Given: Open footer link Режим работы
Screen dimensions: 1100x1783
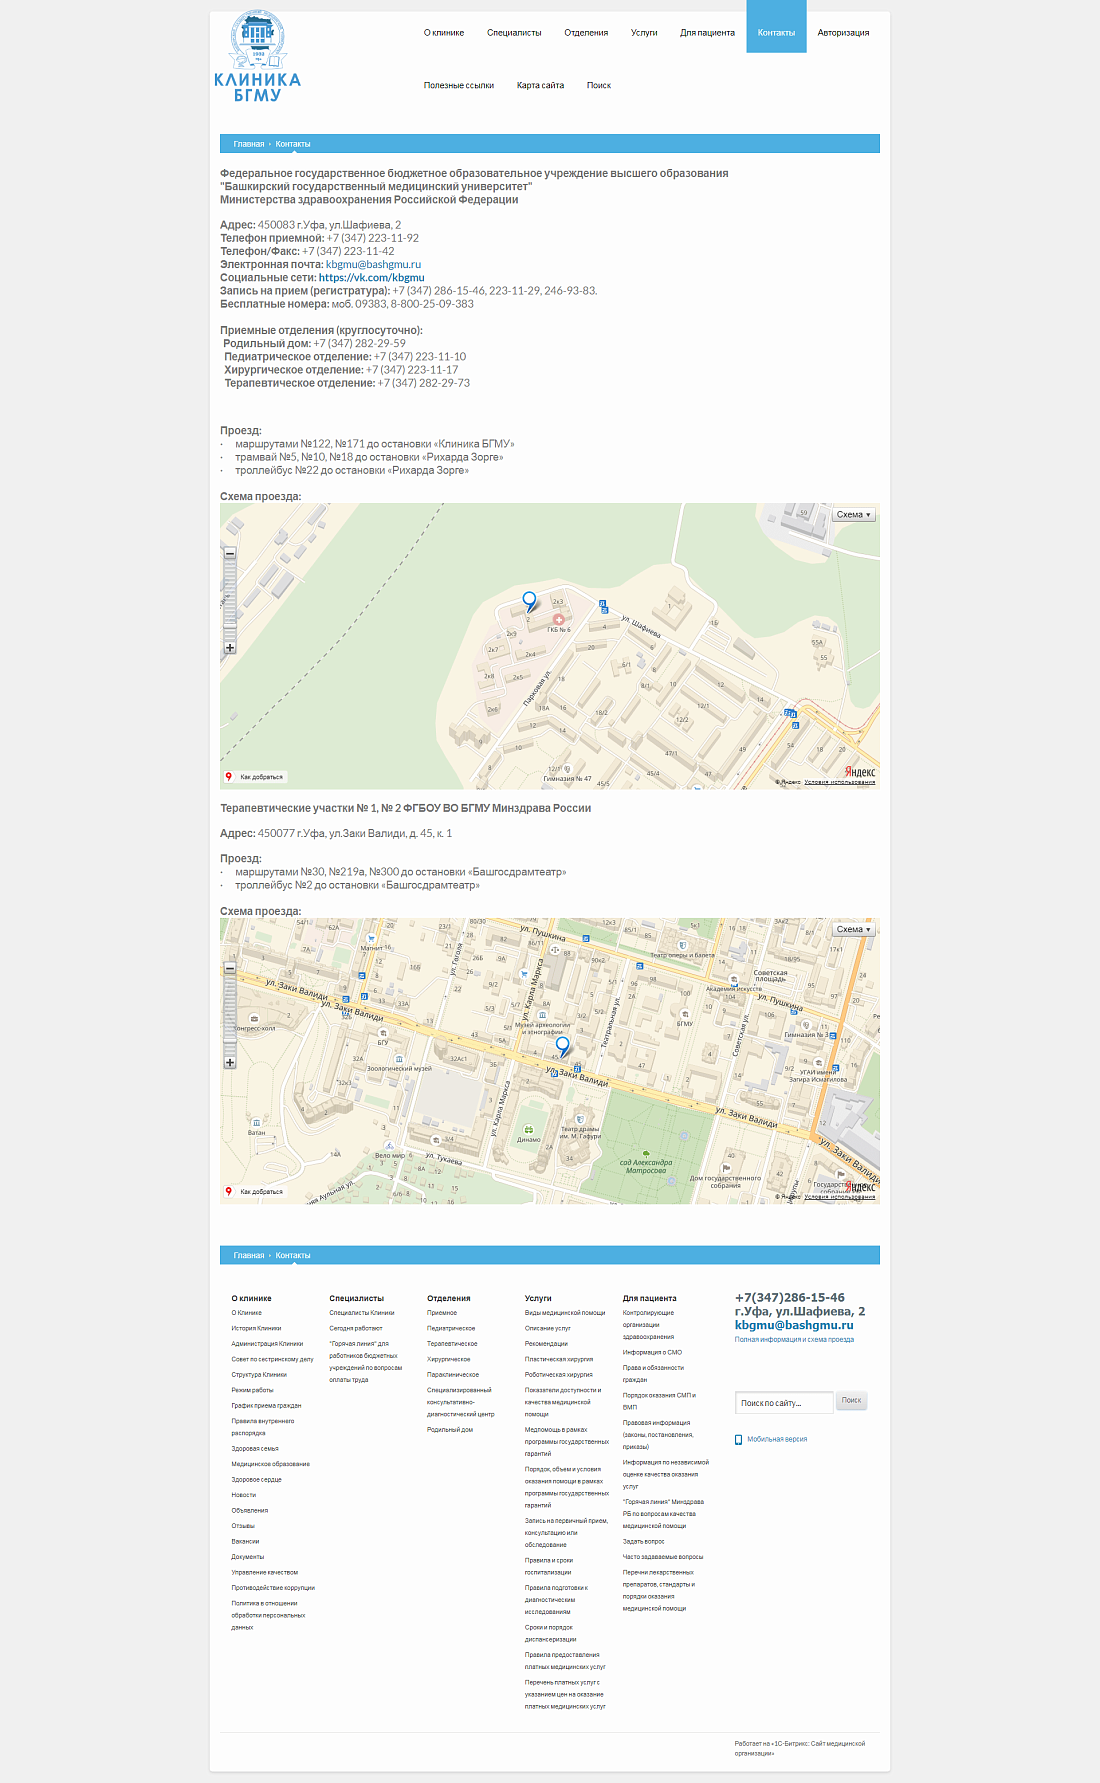Looking at the screenshot, I should pyautogui.click(x=252, y=1391).
